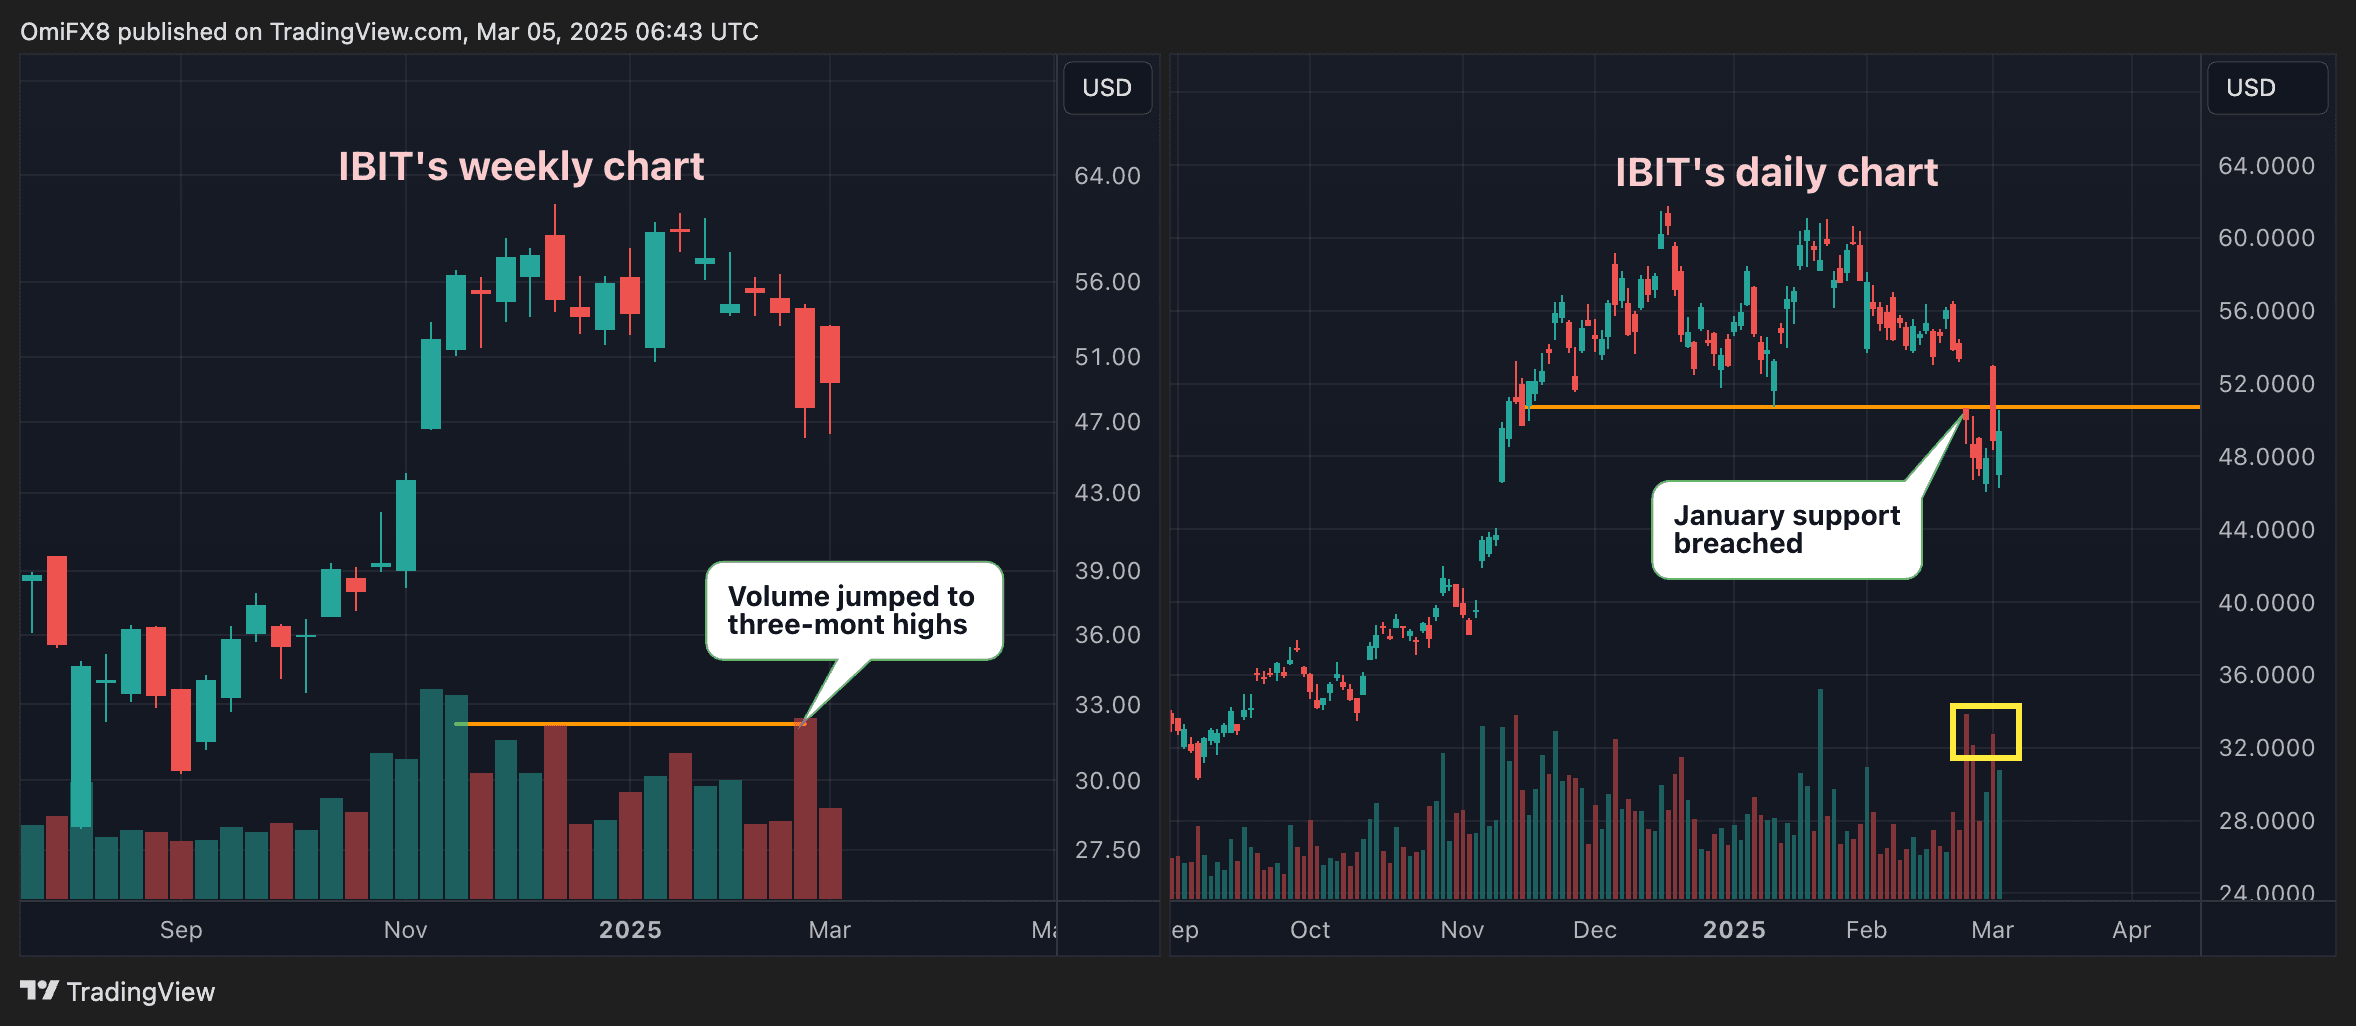Toggle the daily chart title 'IBIT's daily chart'
This screenshot has height=1026, width=2356.
[1777, 171]
